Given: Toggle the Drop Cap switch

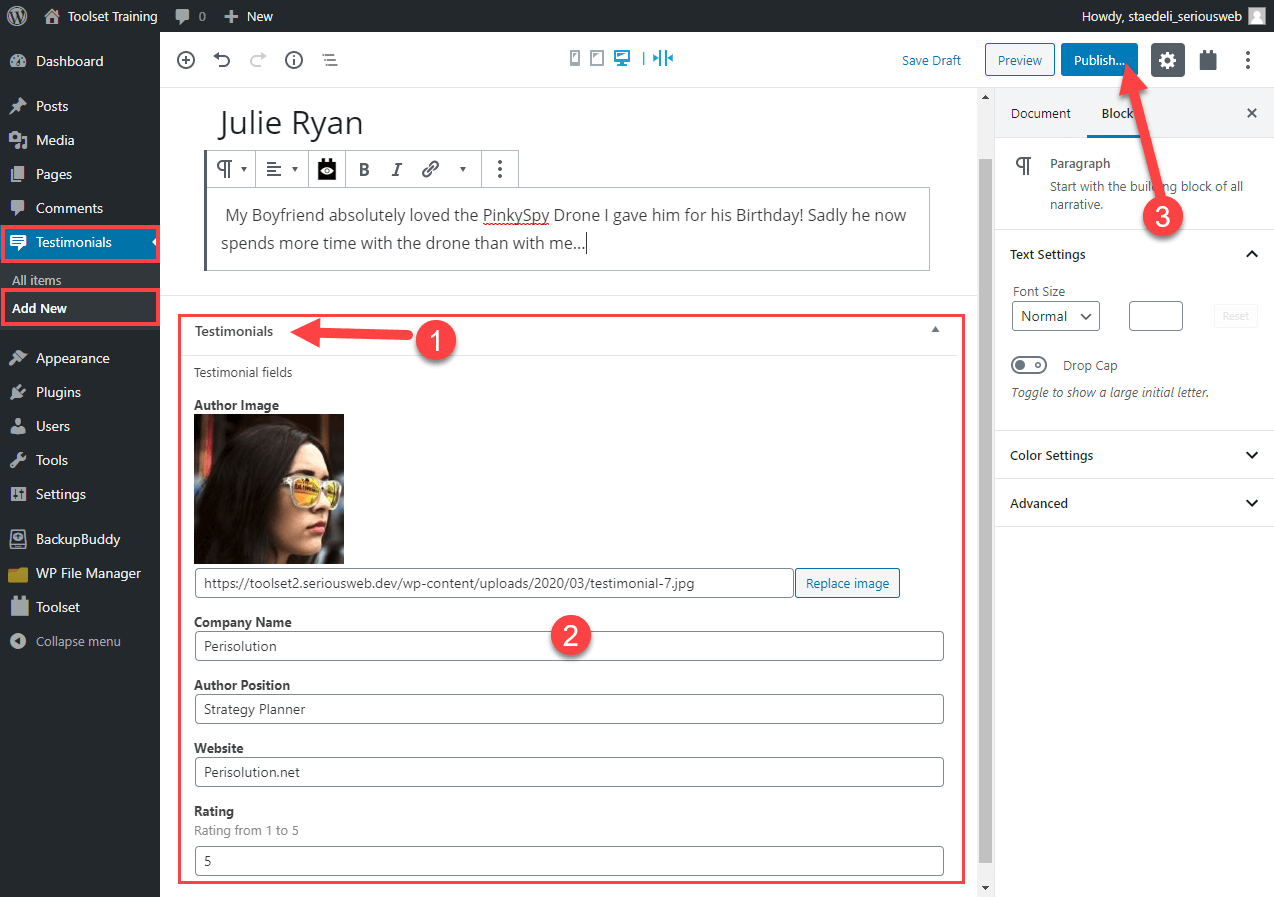Looking at the screenshot, I should [x=1029, y=366].
